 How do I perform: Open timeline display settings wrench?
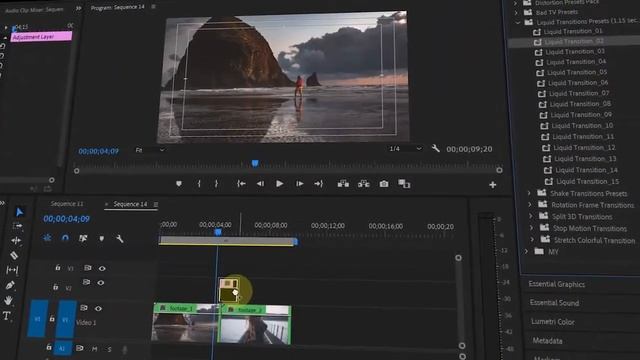tap(120, 238)
